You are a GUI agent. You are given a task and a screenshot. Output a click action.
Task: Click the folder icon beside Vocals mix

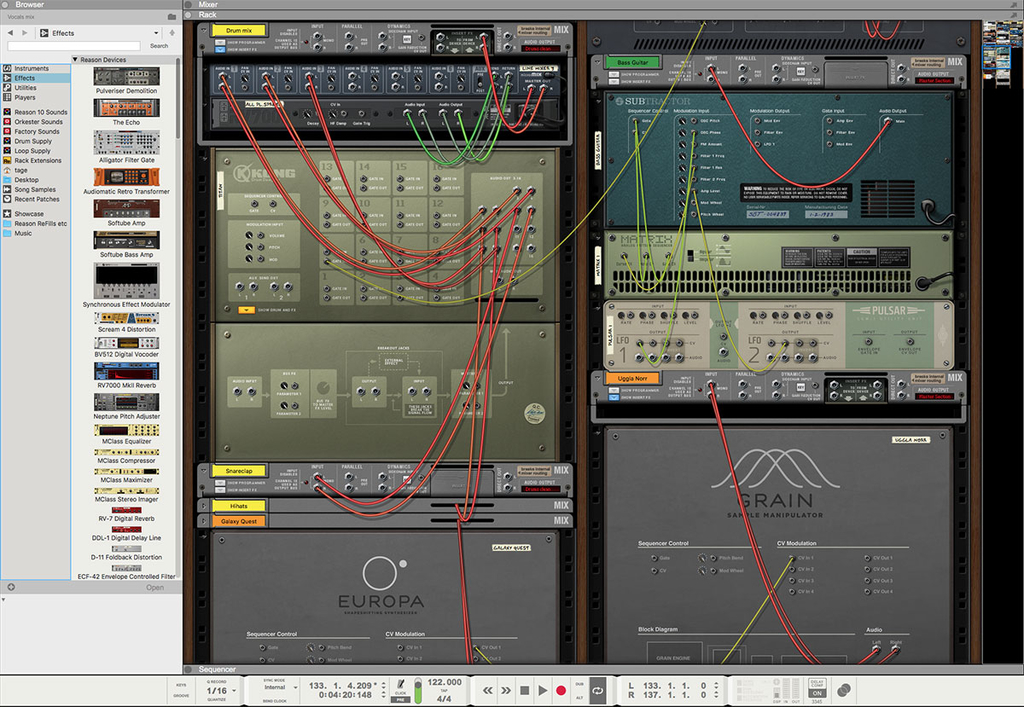coord(172,16)
